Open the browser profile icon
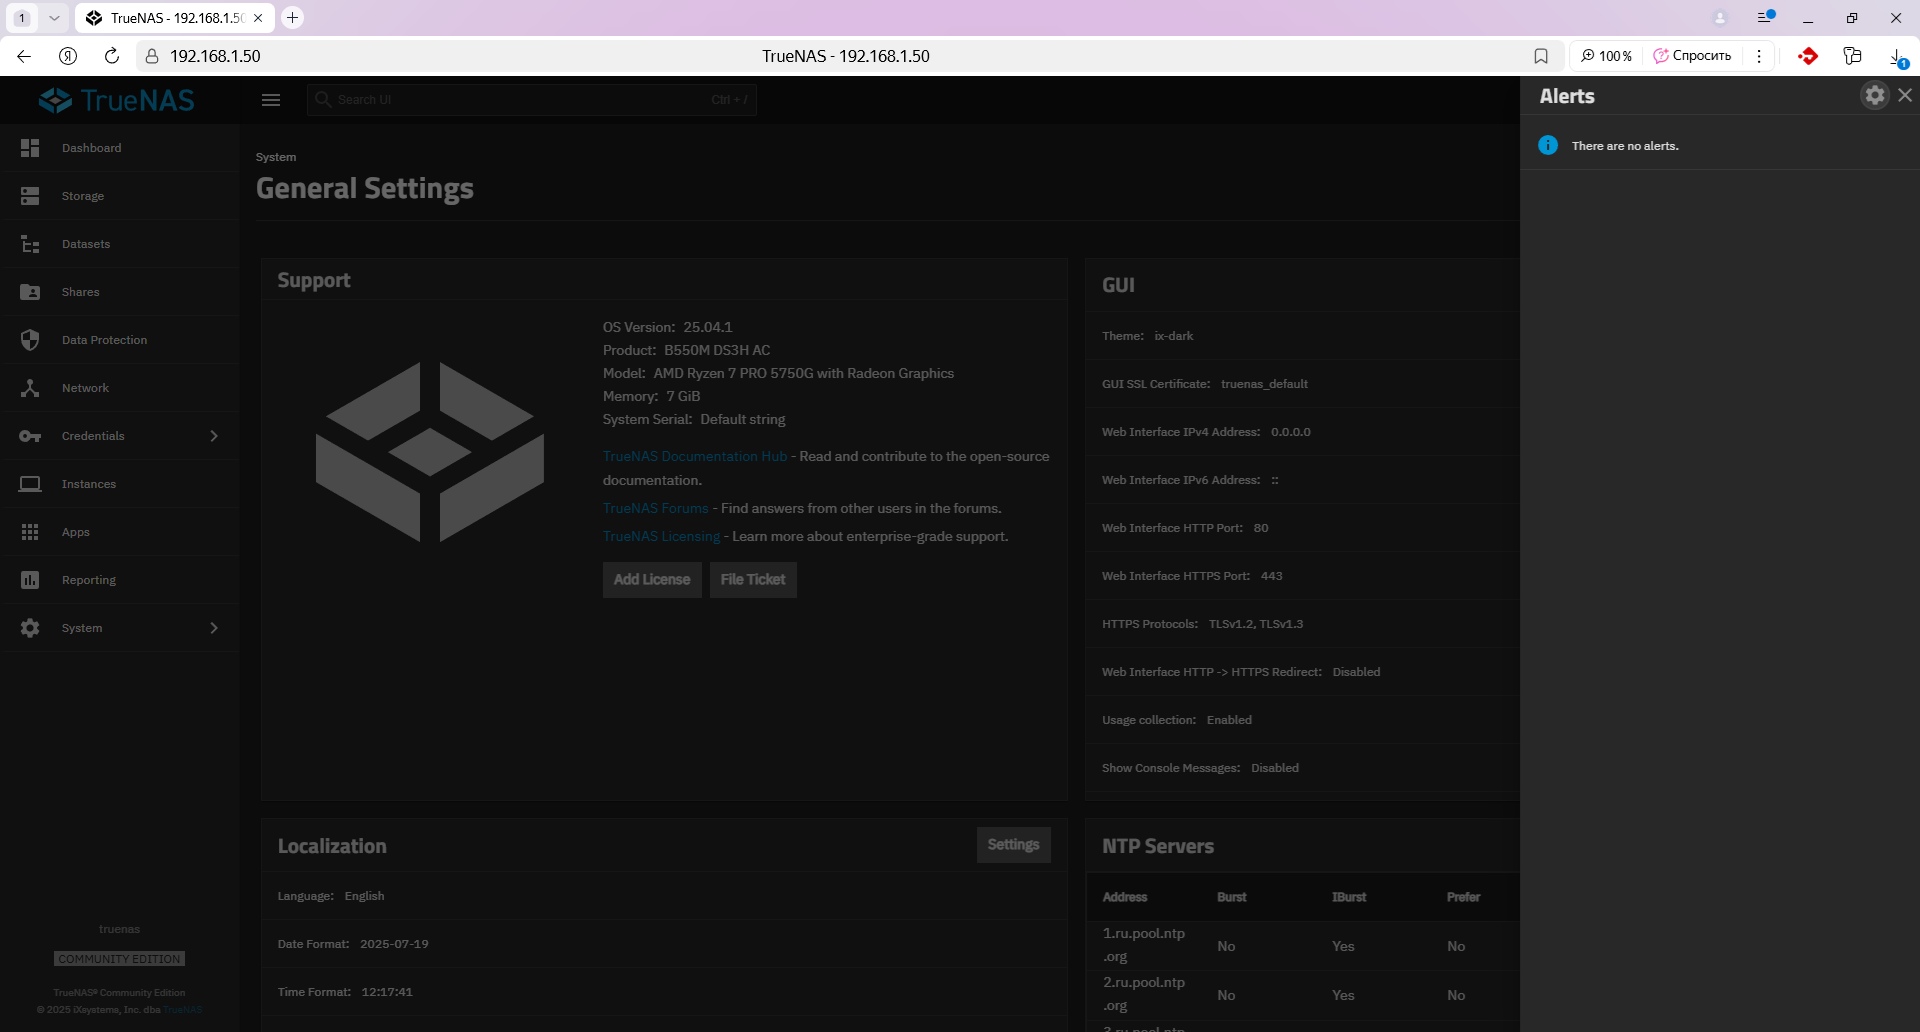Image resolution: width=1920 pixels, height=1032 pixels. [1720, 18]
